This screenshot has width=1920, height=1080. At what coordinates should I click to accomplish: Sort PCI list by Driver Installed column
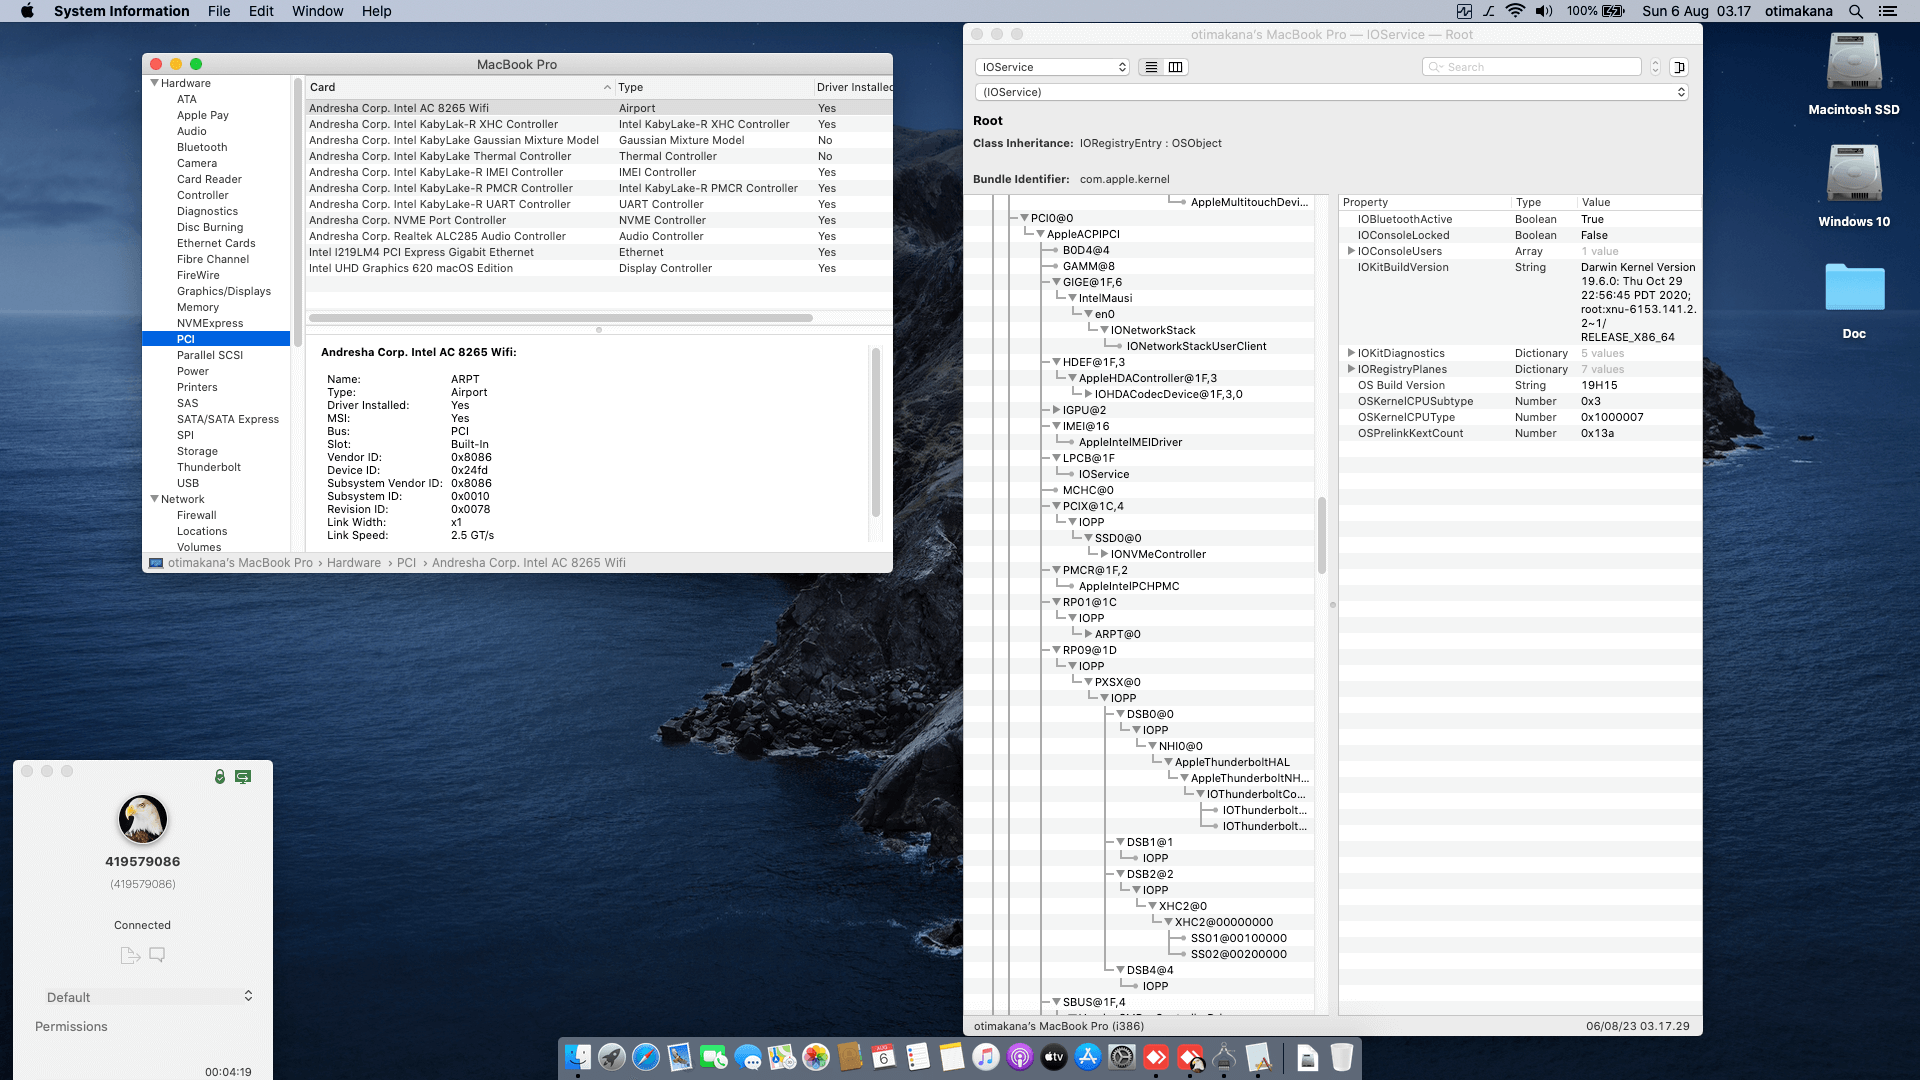pos(853,87)
